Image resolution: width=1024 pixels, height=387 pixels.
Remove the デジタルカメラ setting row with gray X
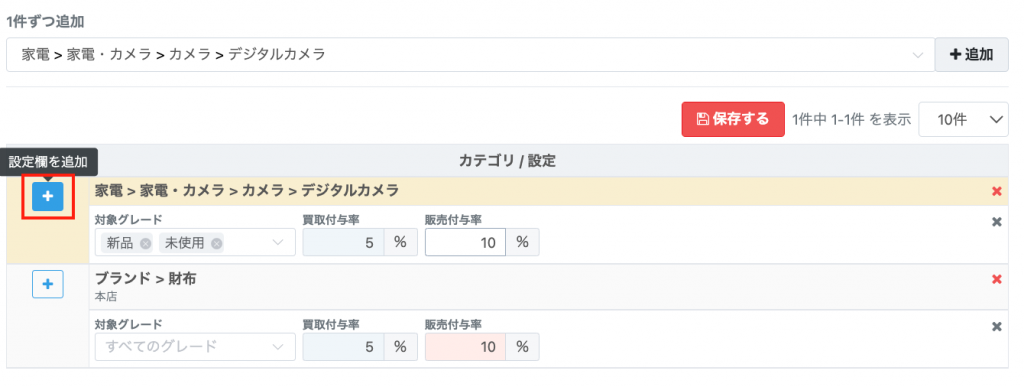tap(997, 222)
